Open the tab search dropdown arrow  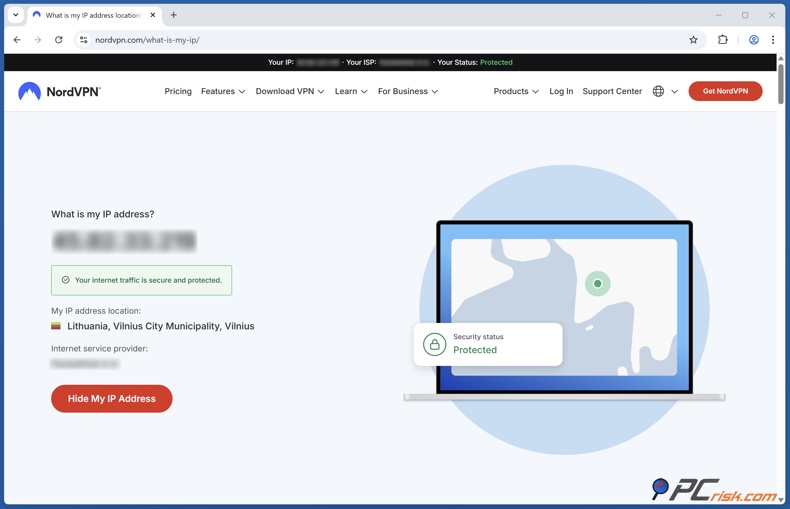pos(16,15)
